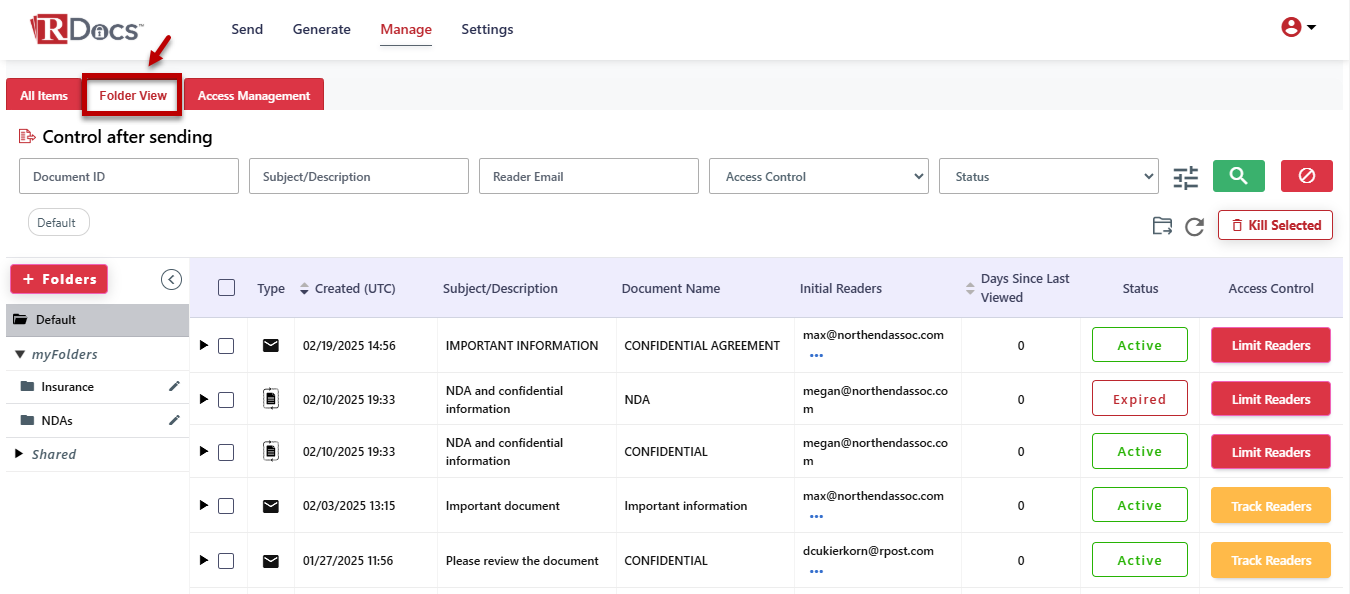The width and height of the screenshot is (1350, 594).
Task: Expand the NDA row details arrow
Action: click(x=204, y=399)
